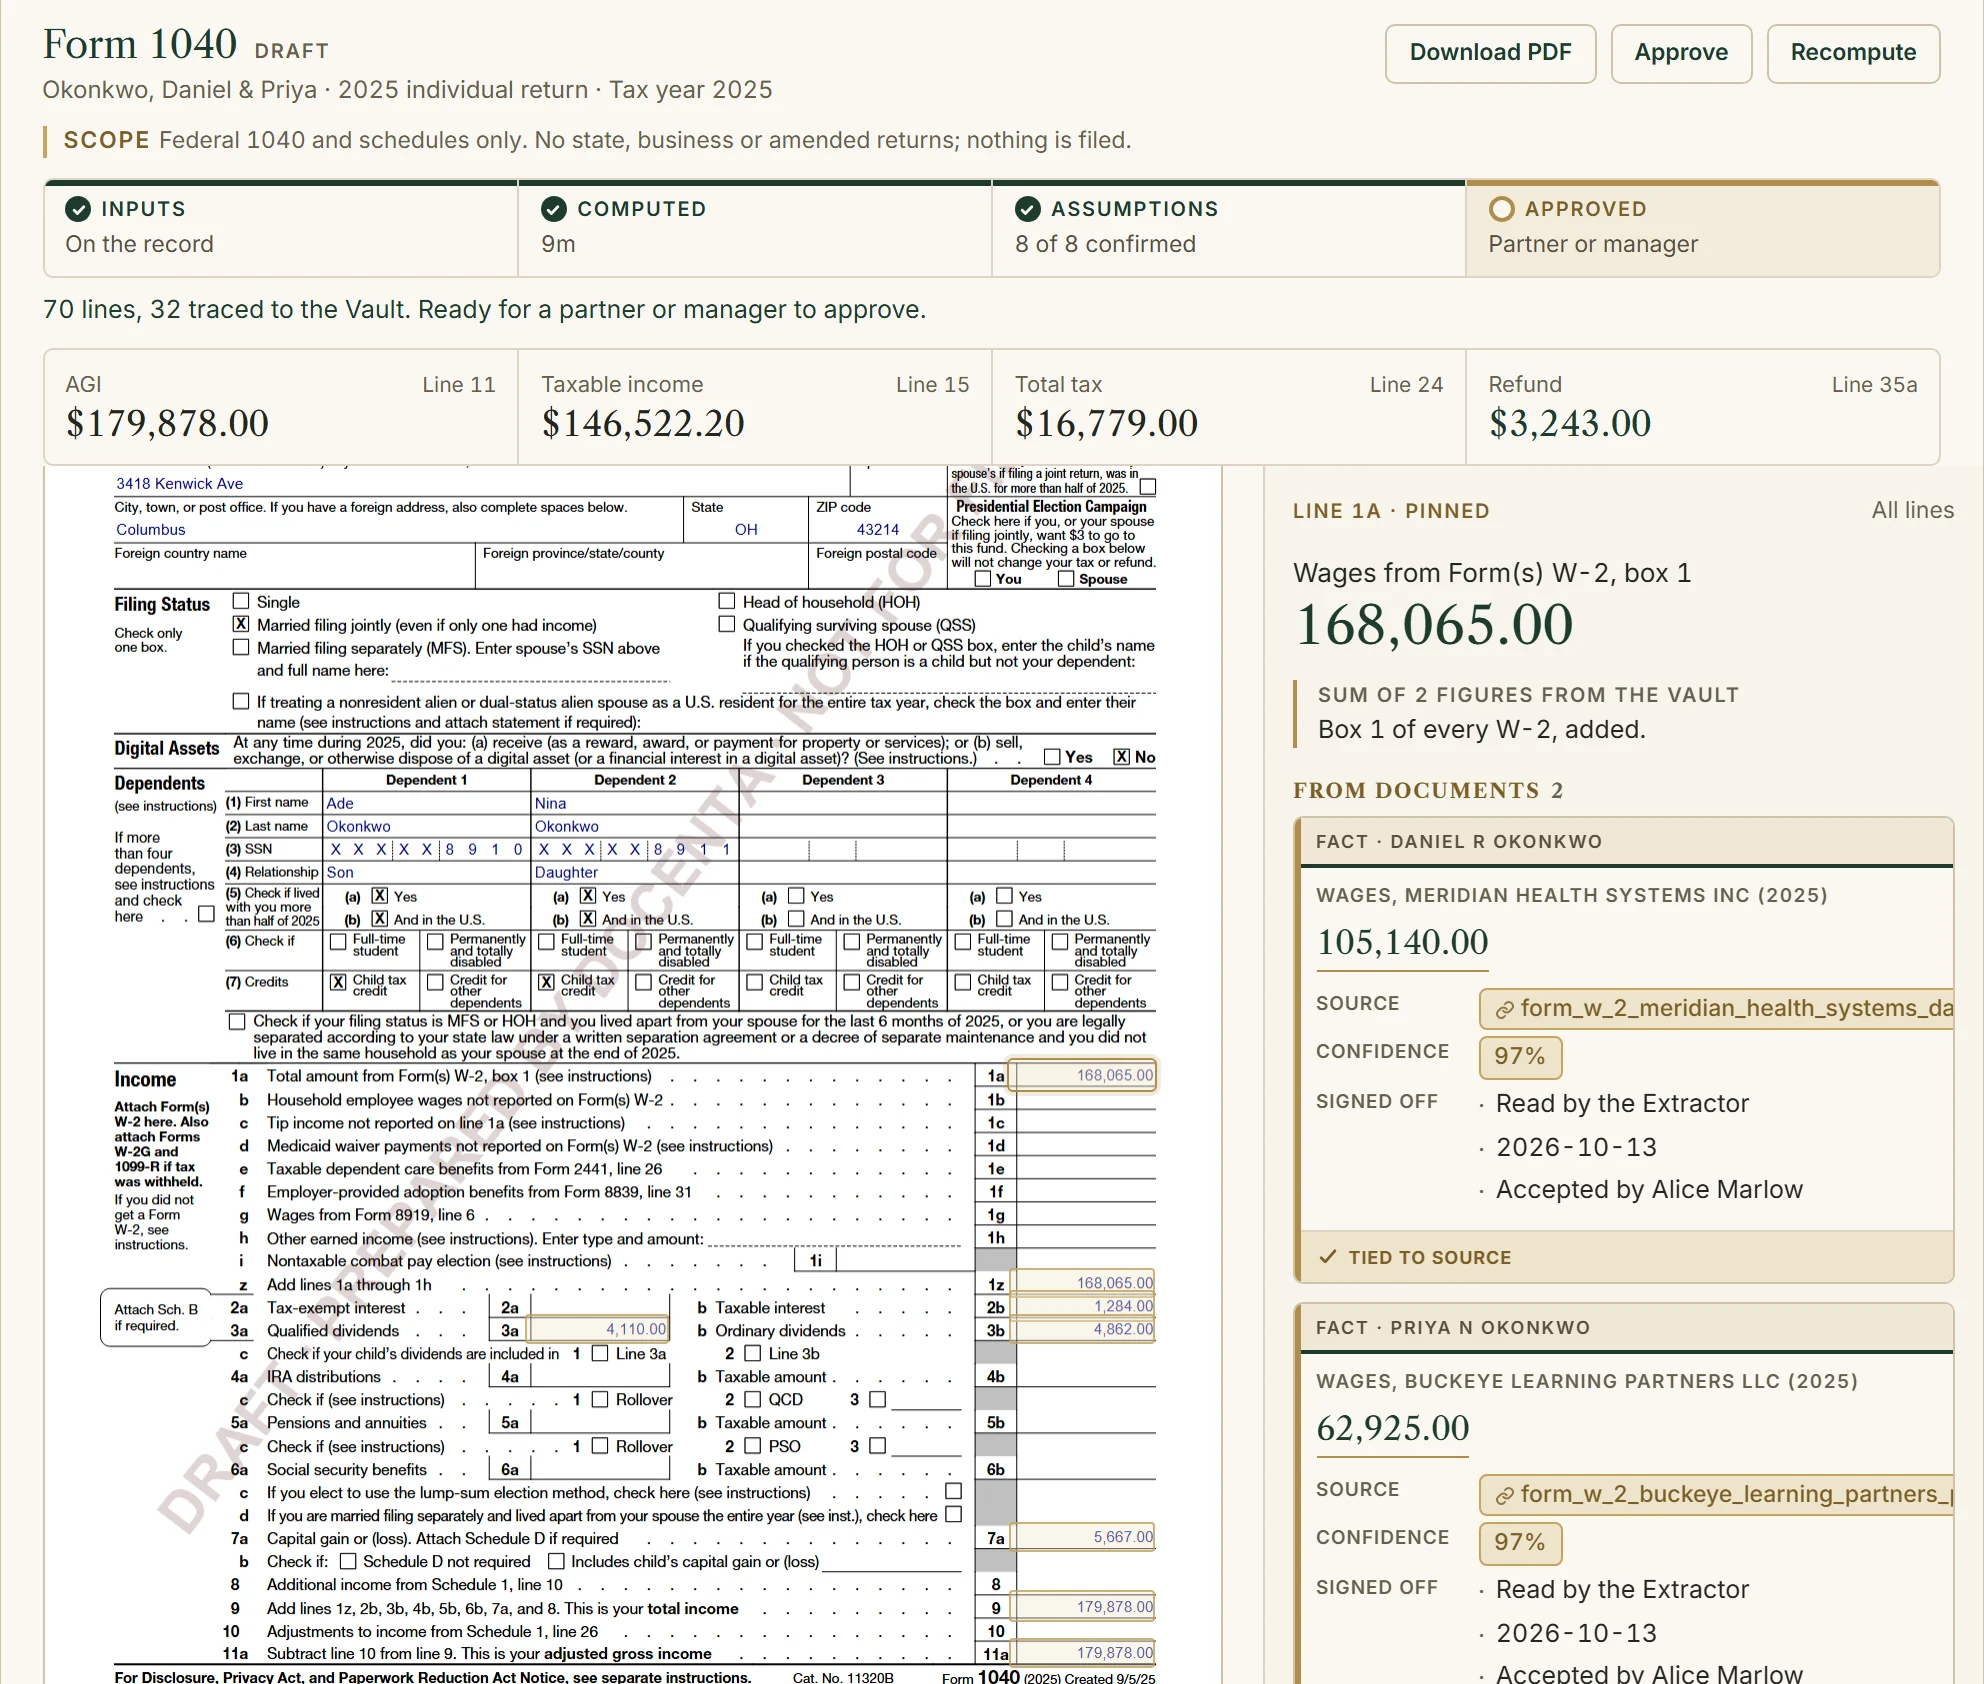Click the Inputs checkmark icon
The image size is (1984, 1684).
tap(78, 209)
